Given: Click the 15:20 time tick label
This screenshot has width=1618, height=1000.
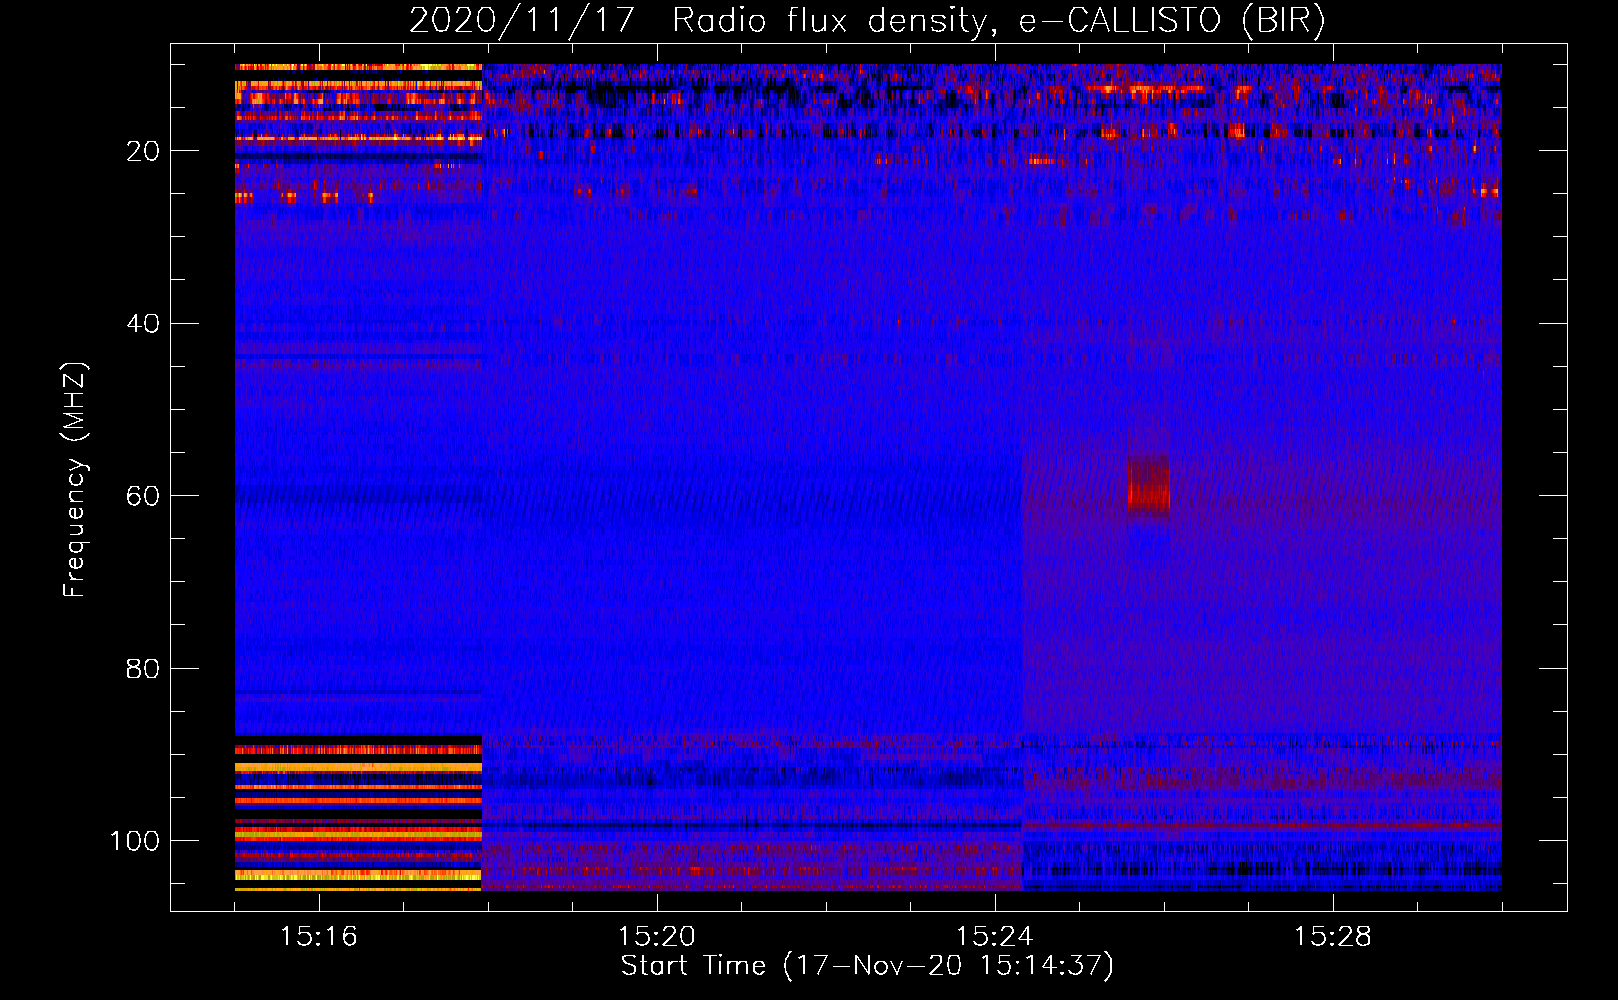Looking at the screenshot, I should [x=657, y=937].
